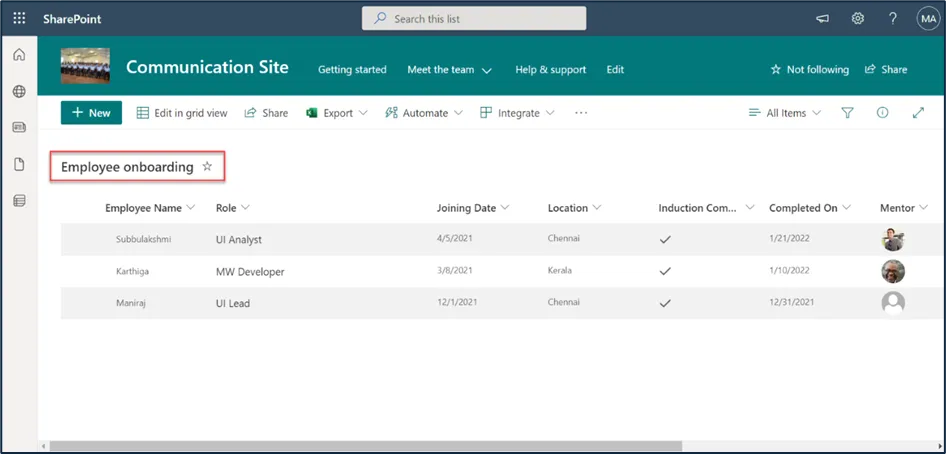The image size is (946, 454).
Task: Toggle Subbulakshmi's induction completed checkmark
Action: click(665, 240)
